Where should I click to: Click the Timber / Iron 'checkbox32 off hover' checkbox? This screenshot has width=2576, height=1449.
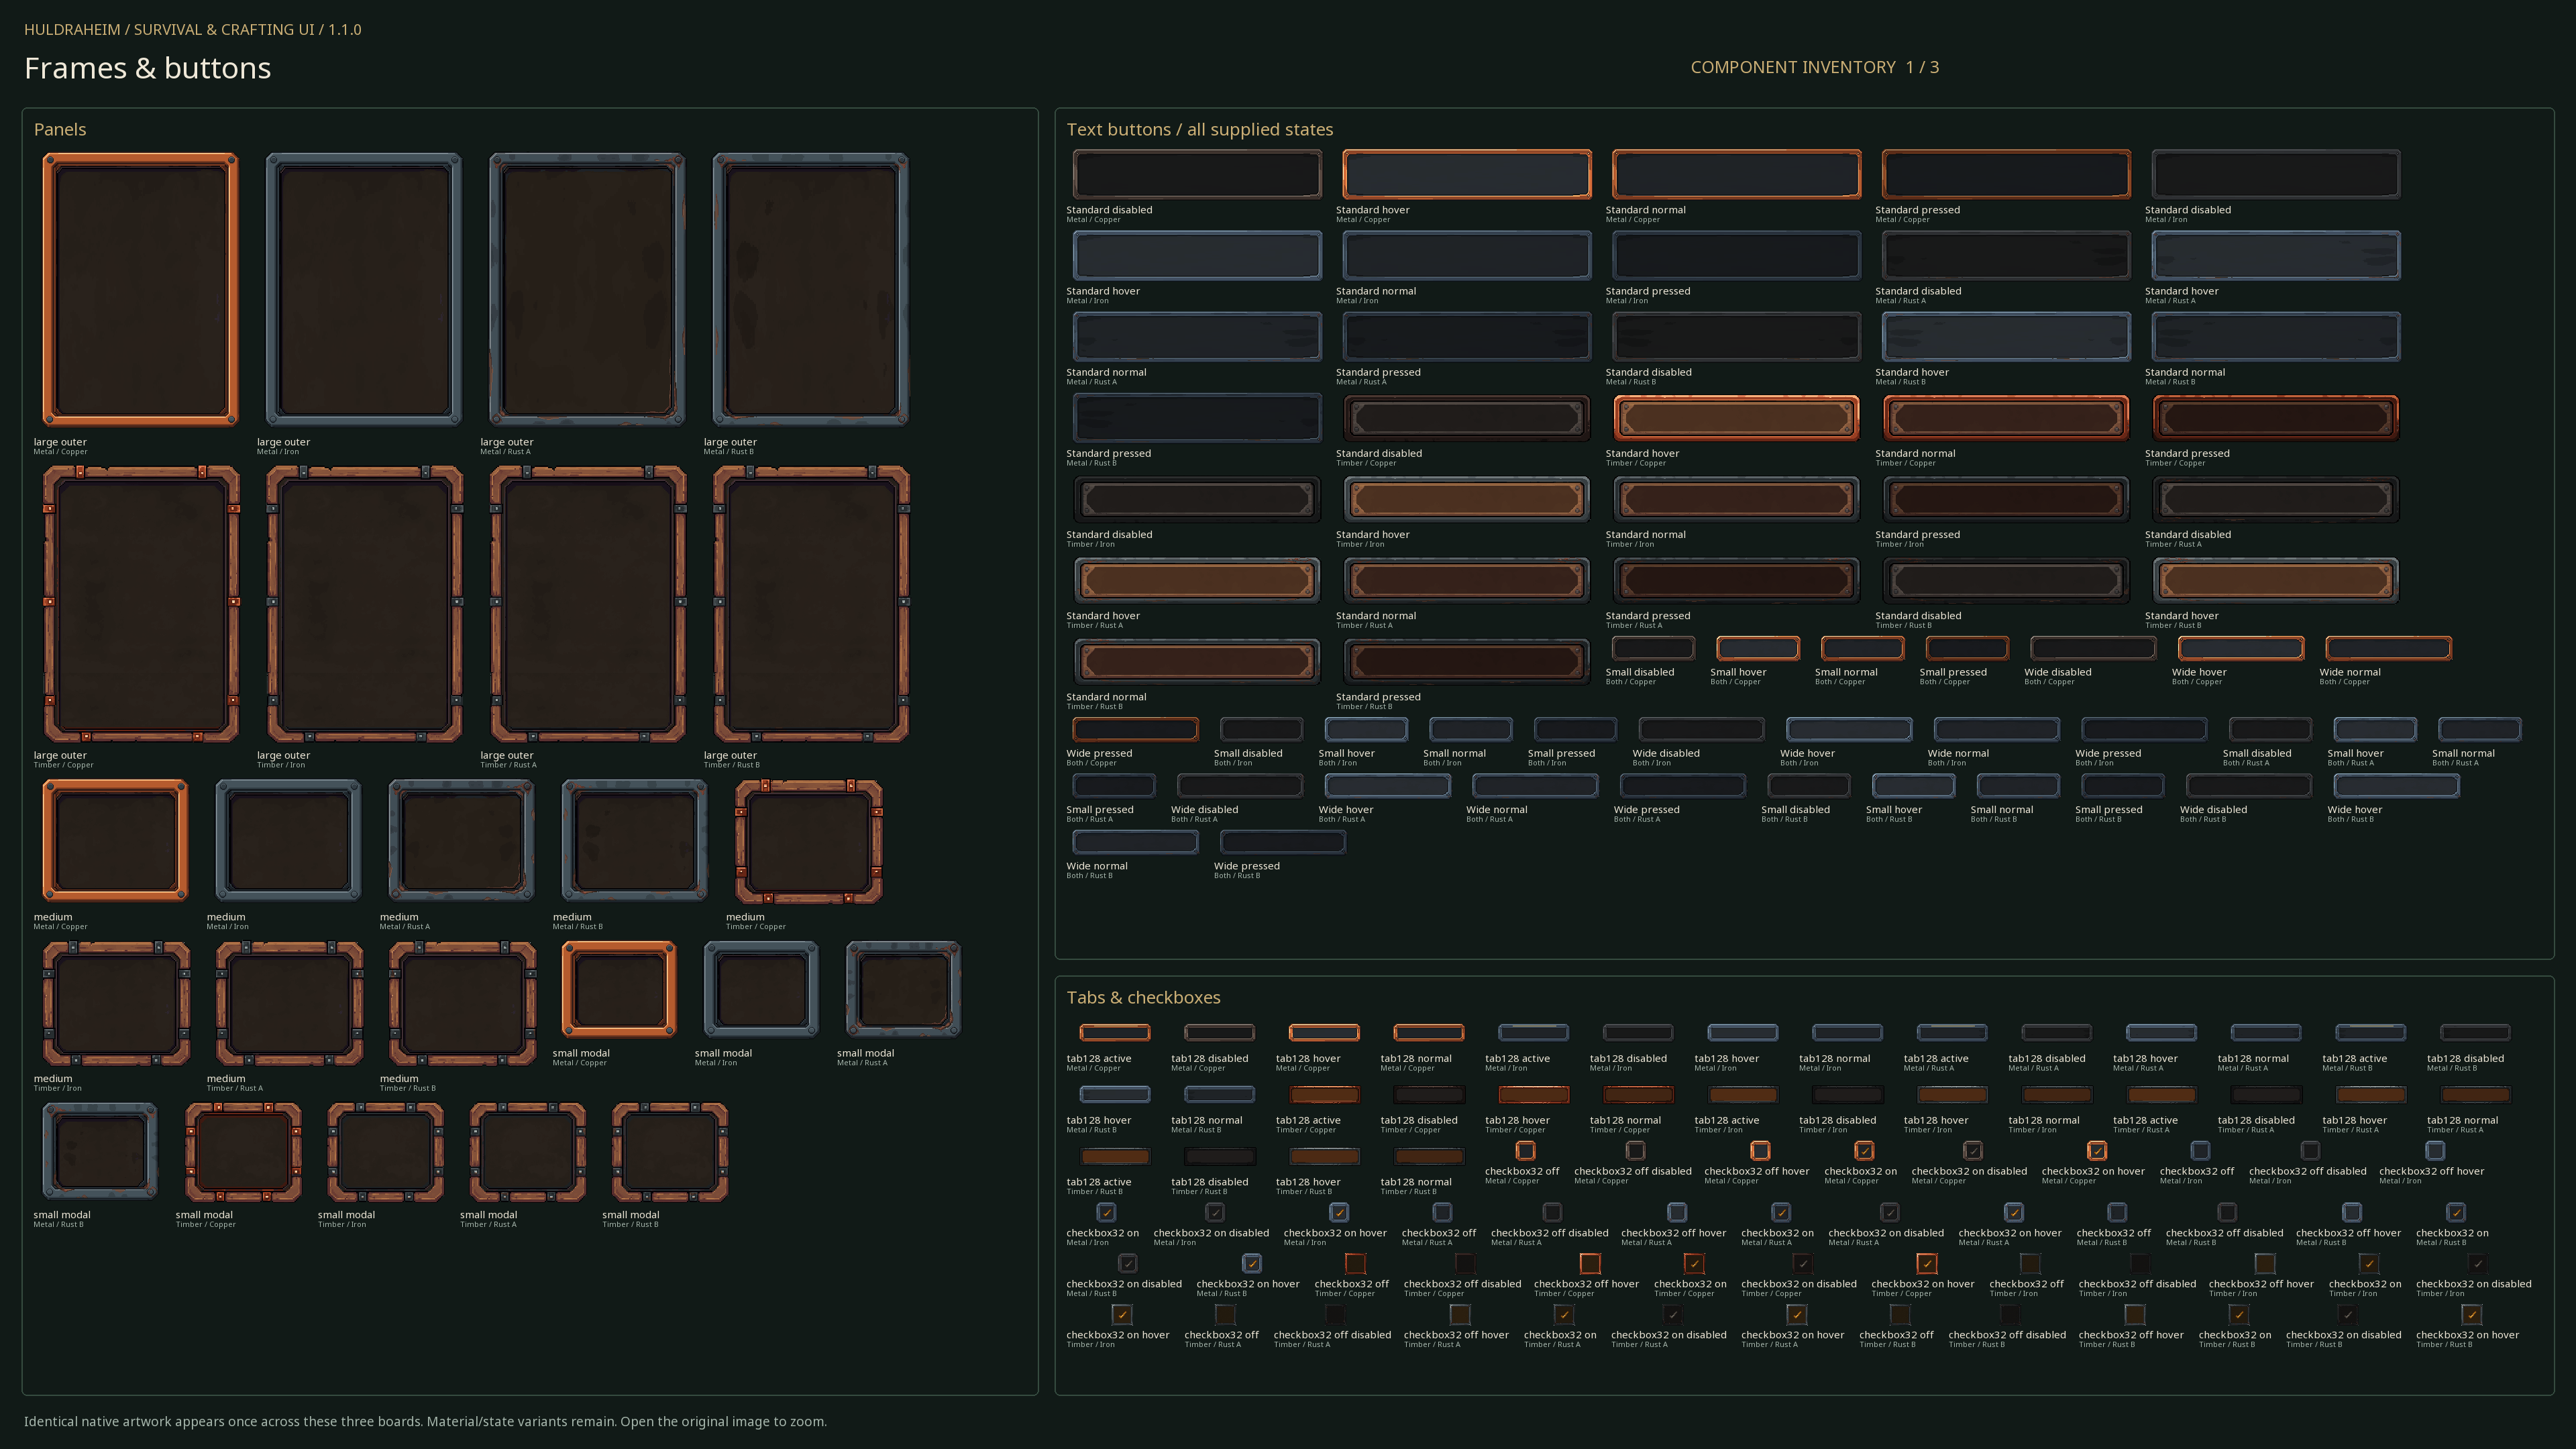(2265, 1264)
